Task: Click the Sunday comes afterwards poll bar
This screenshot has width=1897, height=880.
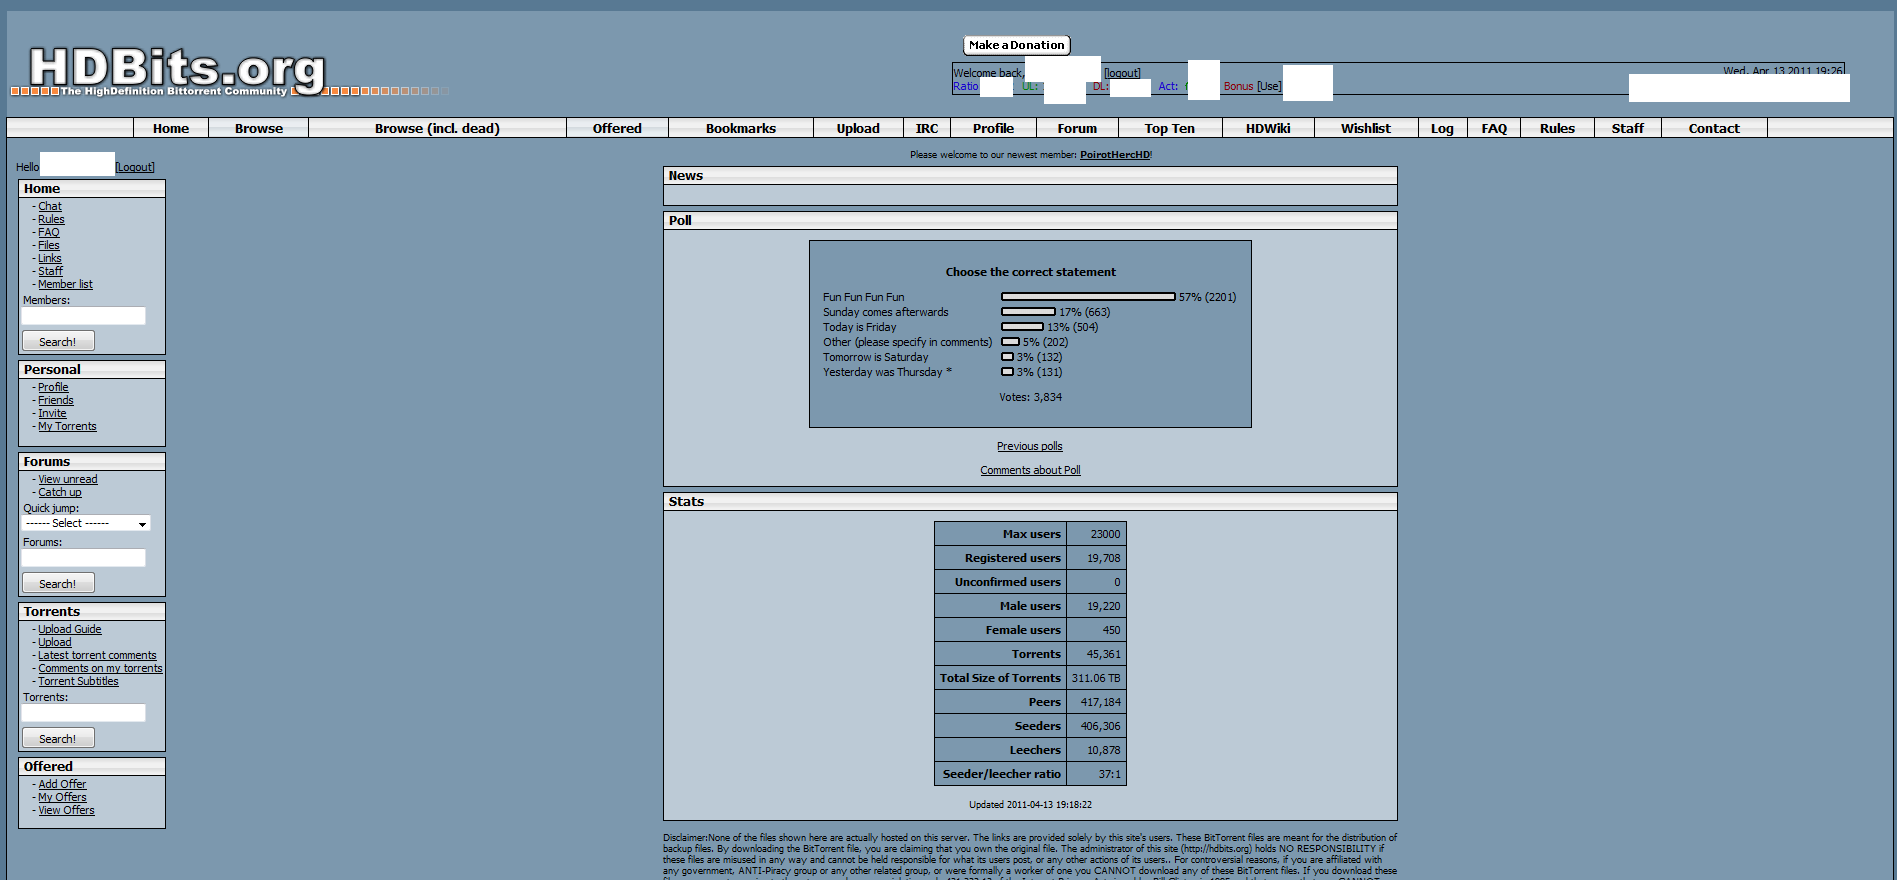Action: (x=1028, y=312)
